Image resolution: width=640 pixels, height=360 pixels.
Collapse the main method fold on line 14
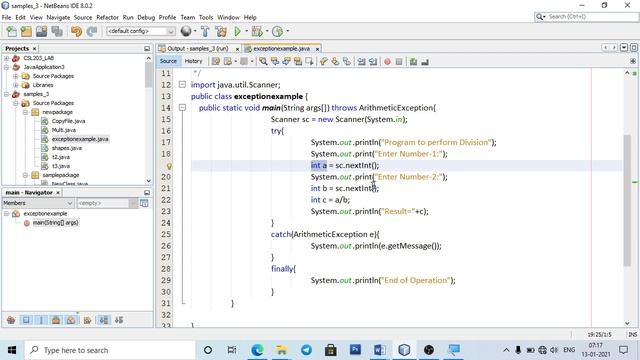point(182,108)
